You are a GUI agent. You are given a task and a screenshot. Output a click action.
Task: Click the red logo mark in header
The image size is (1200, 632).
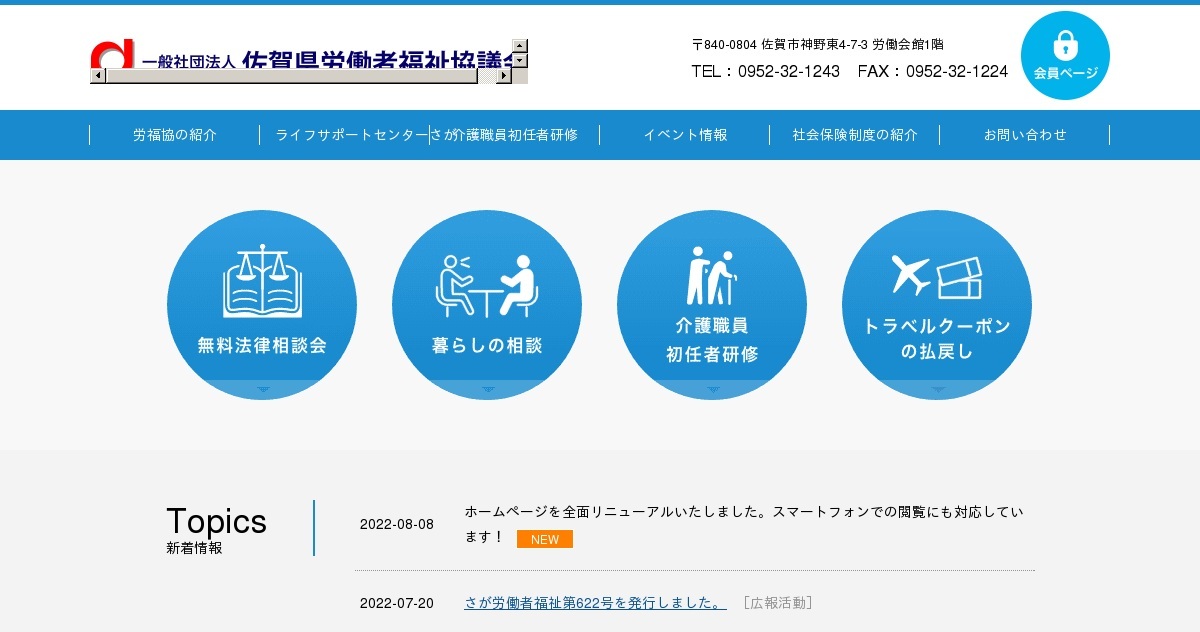point(111,54)
